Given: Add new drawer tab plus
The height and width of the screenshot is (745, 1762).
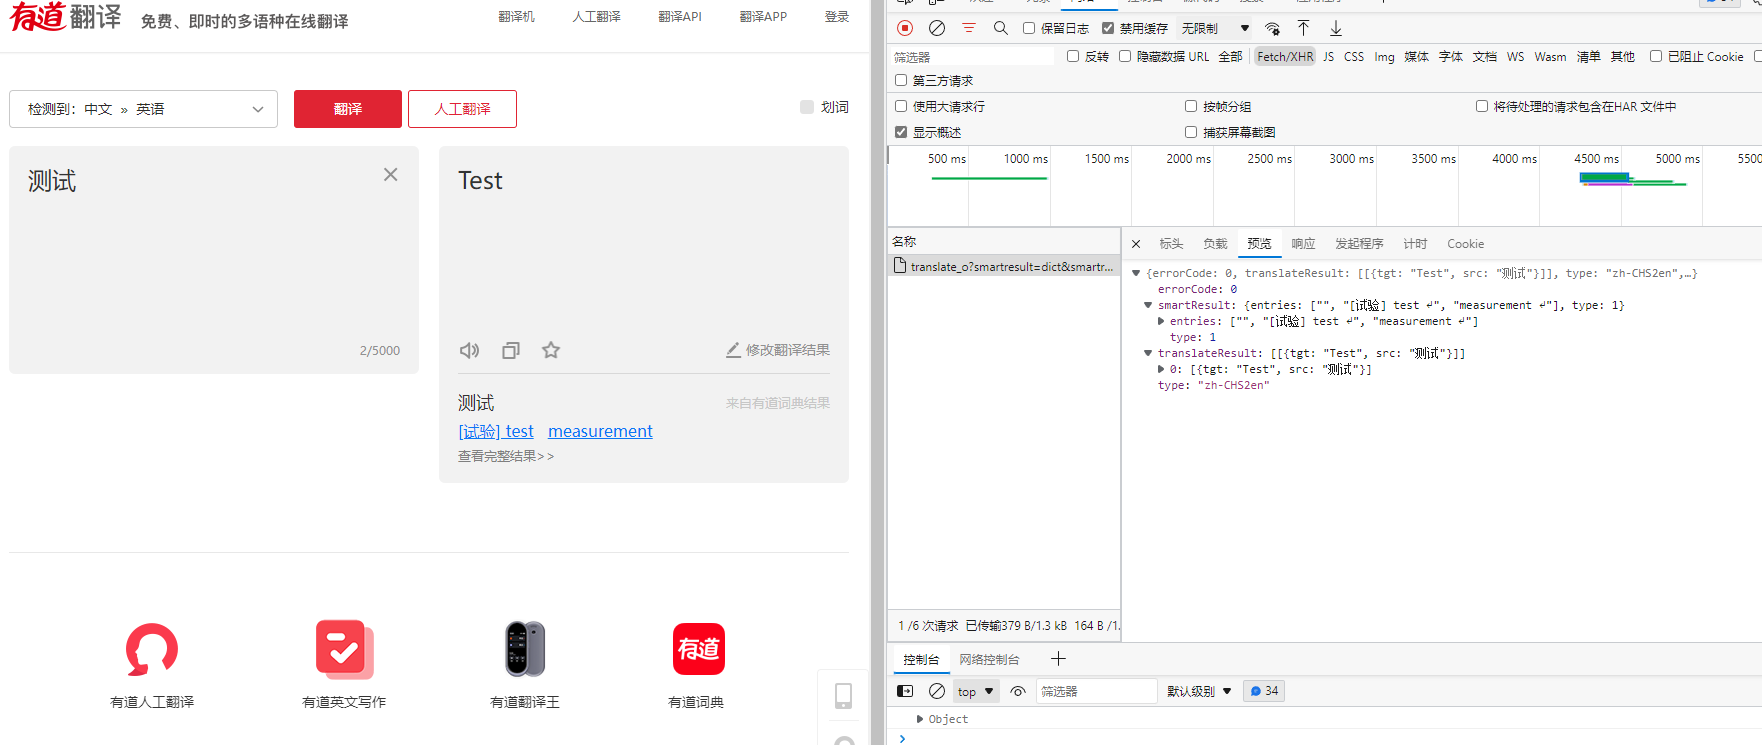Looking at the screenshot, I should click(1058, 658).
